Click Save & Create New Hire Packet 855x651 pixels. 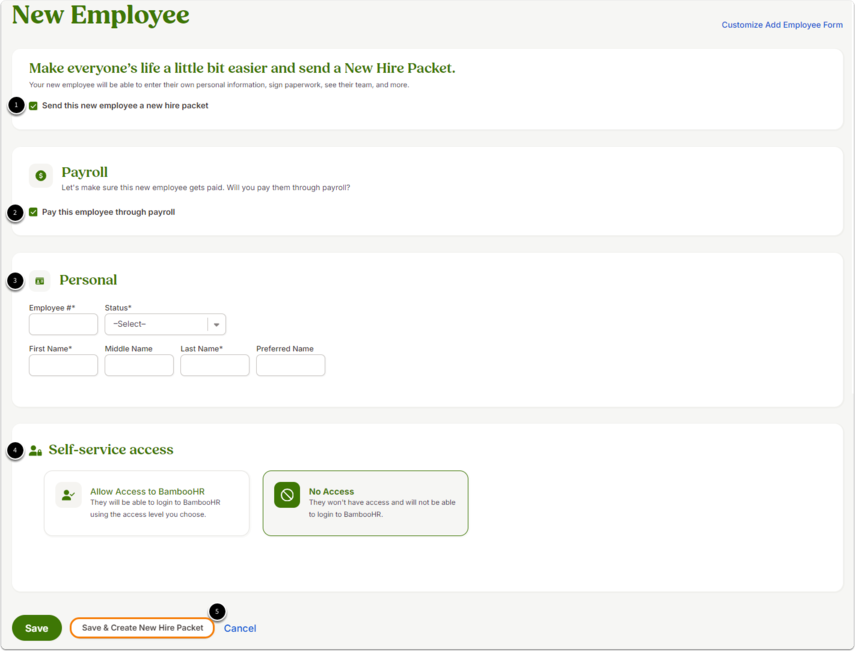[x=142, y=628]
